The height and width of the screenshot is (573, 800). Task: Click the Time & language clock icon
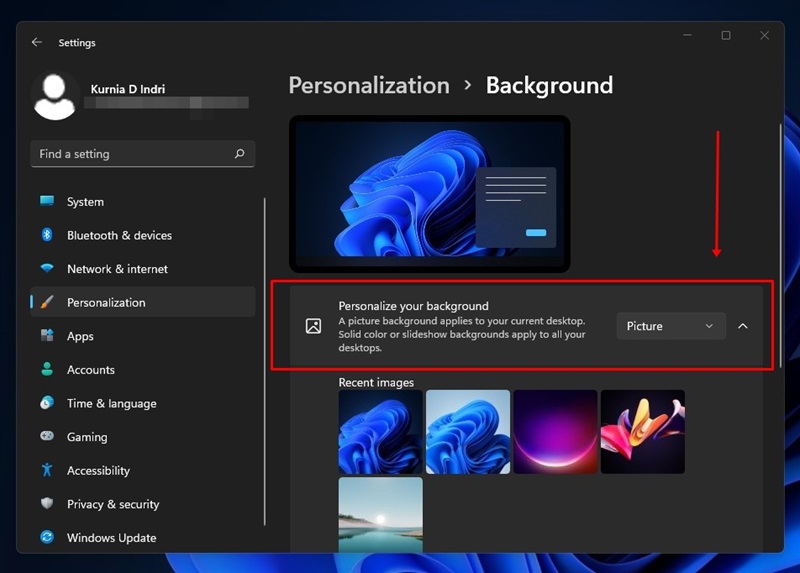point(47,403)
